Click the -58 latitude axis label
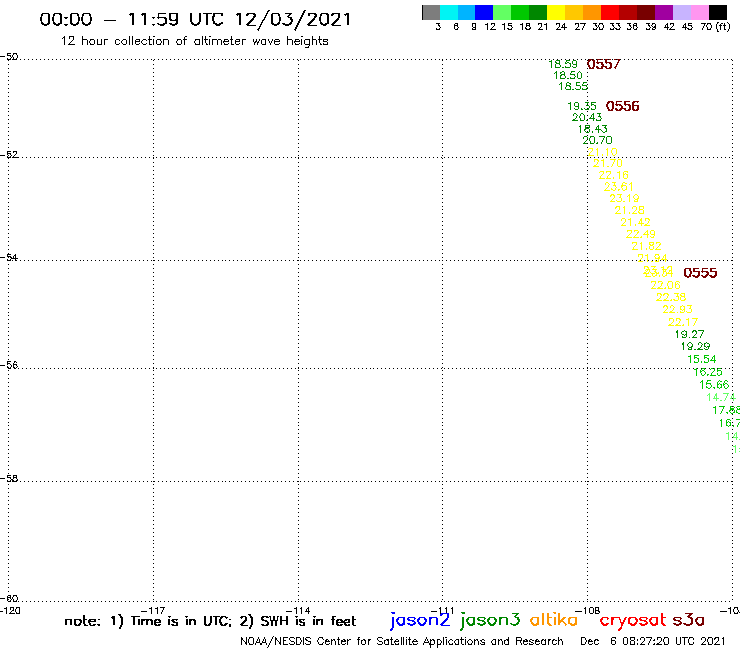This screenshot has height=650, width=740. [9, 479]
